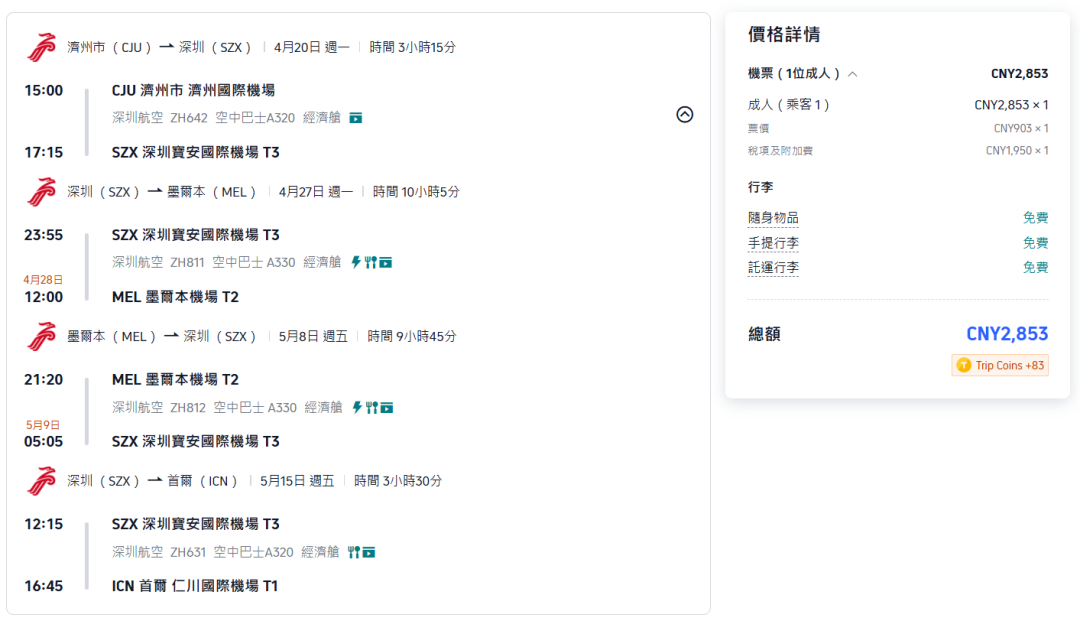Click the entertainment icon on flight ZH812
This screenshot has width=1080, height=621.
[387, 407]
